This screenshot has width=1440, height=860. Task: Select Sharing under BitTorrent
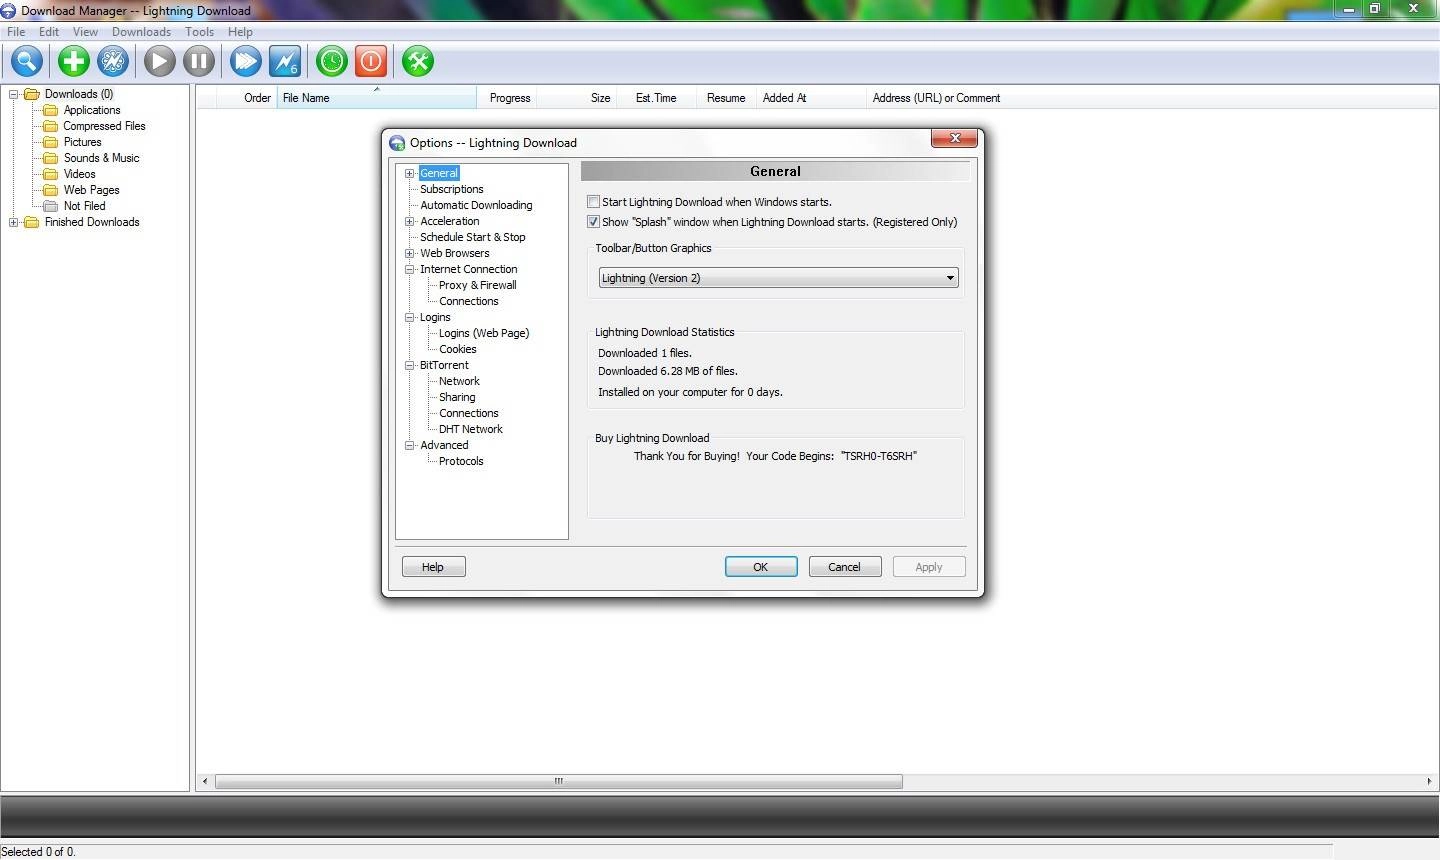(x=457, y=397)
